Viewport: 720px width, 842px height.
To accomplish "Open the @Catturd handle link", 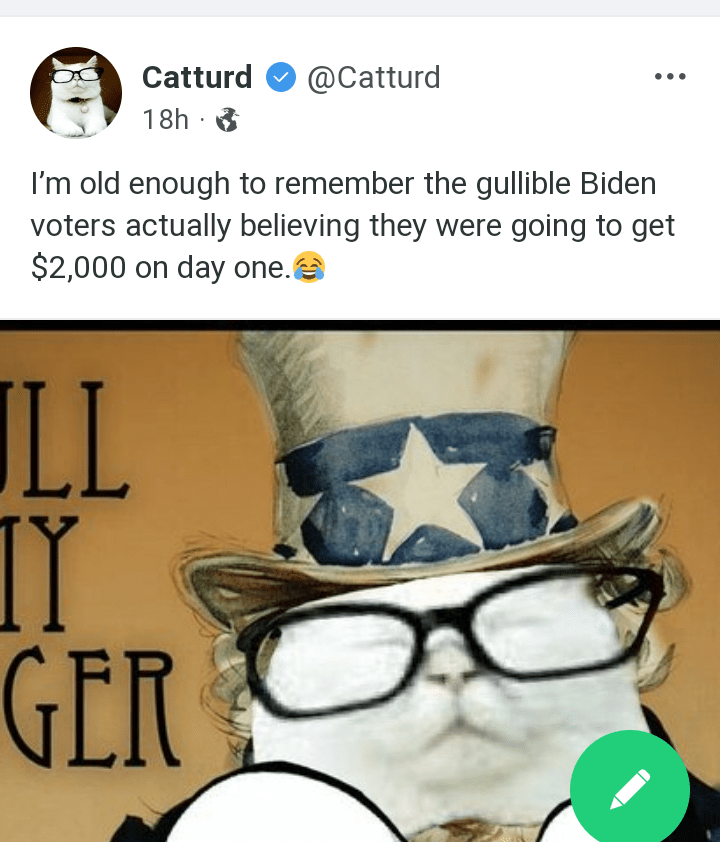I will (374, 77).
